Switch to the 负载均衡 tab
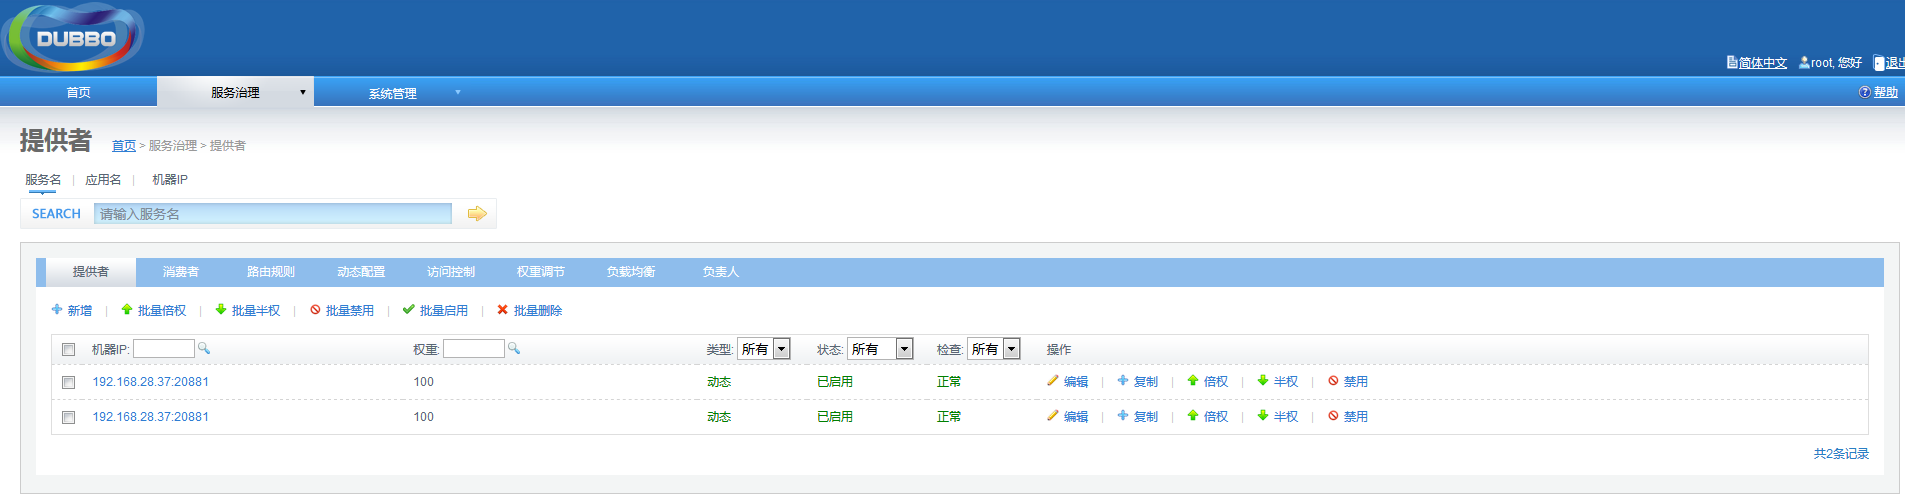Screen dimensions: 1905x500 pyautogui.click(x=631, y=272)
